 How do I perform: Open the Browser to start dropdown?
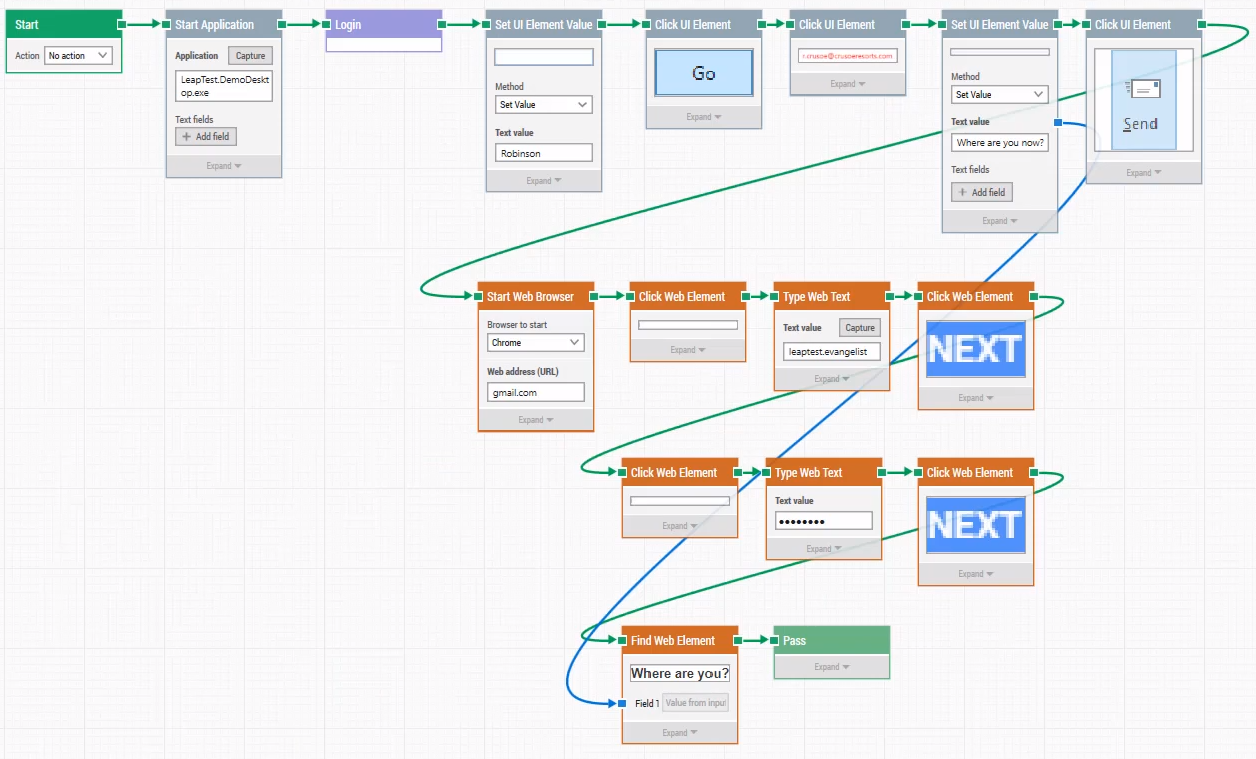pos(536,342)
